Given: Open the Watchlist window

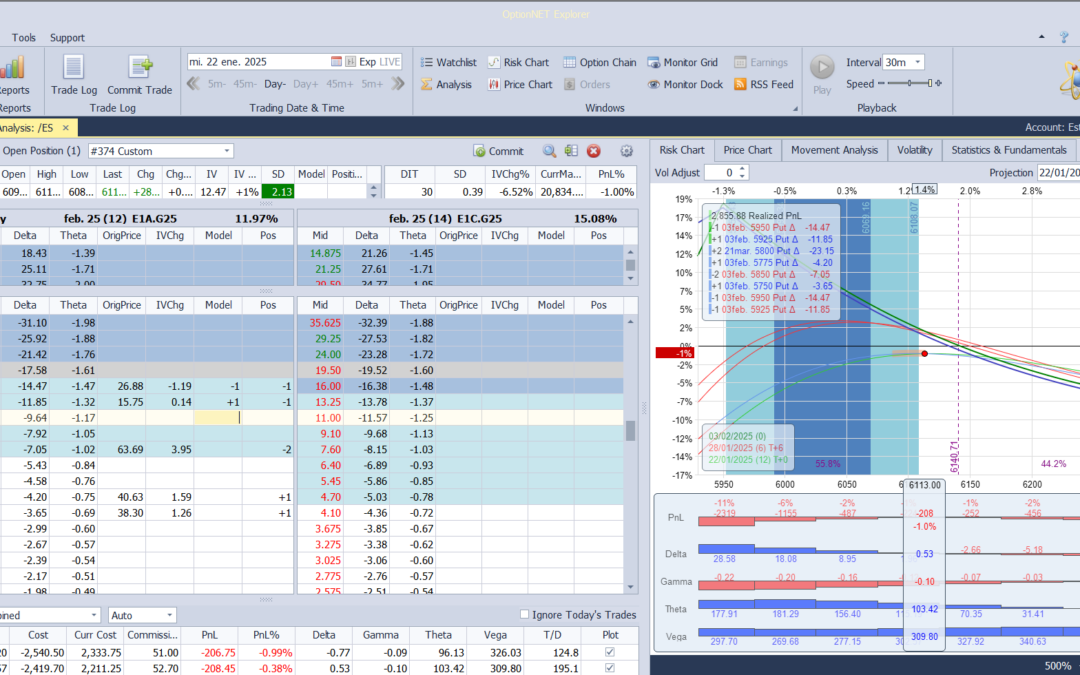Looking at the screenshot, I should (x=448, y=62).
